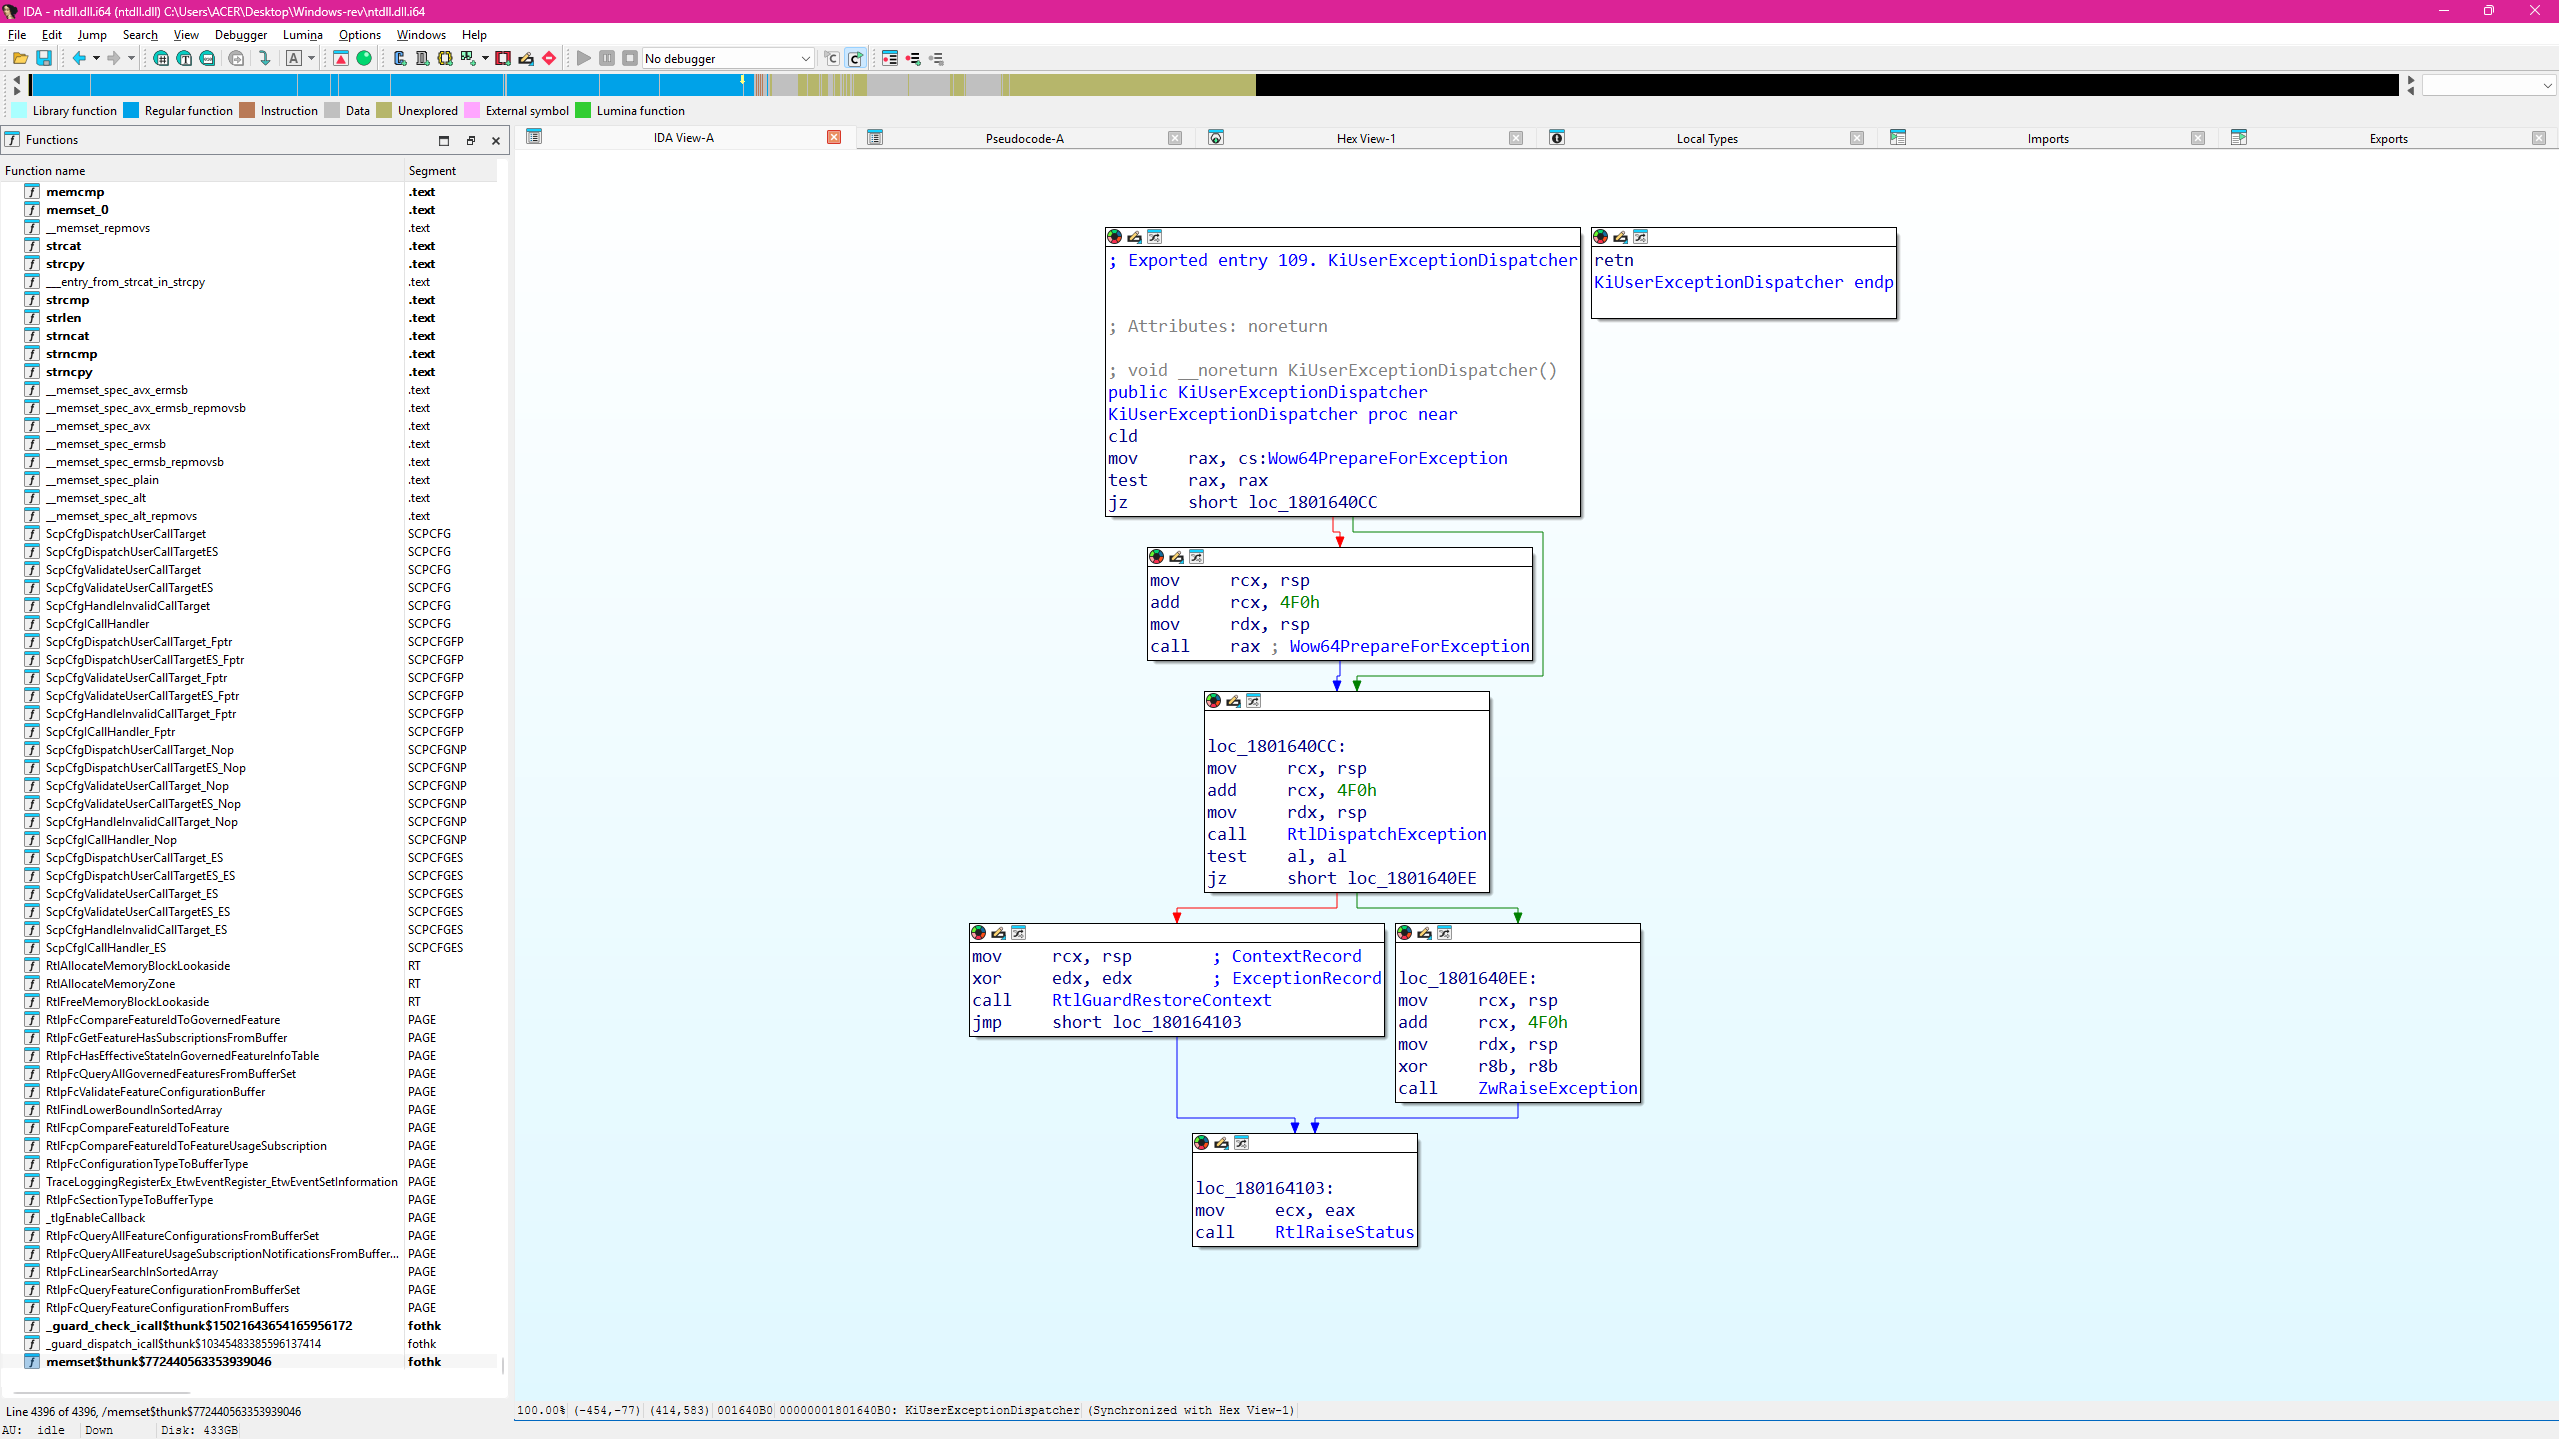Click the yellow brackets toolbar icon

[445, 58]
